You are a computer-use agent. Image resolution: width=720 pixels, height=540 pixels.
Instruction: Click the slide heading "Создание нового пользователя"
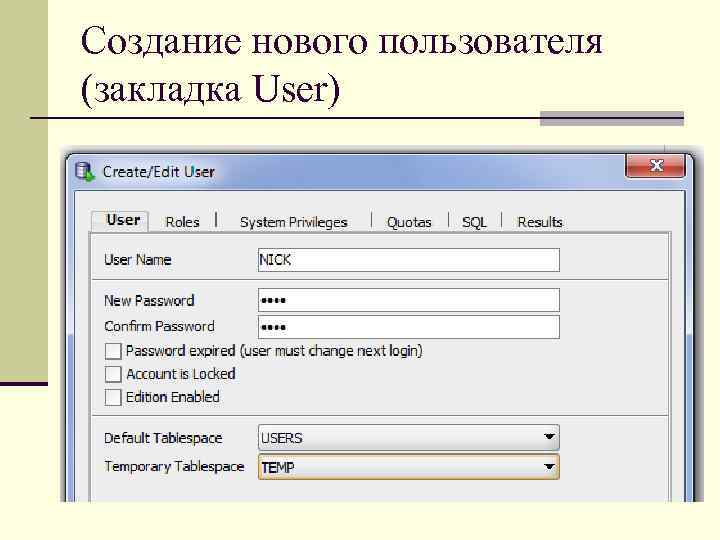[x=342, y=41]
